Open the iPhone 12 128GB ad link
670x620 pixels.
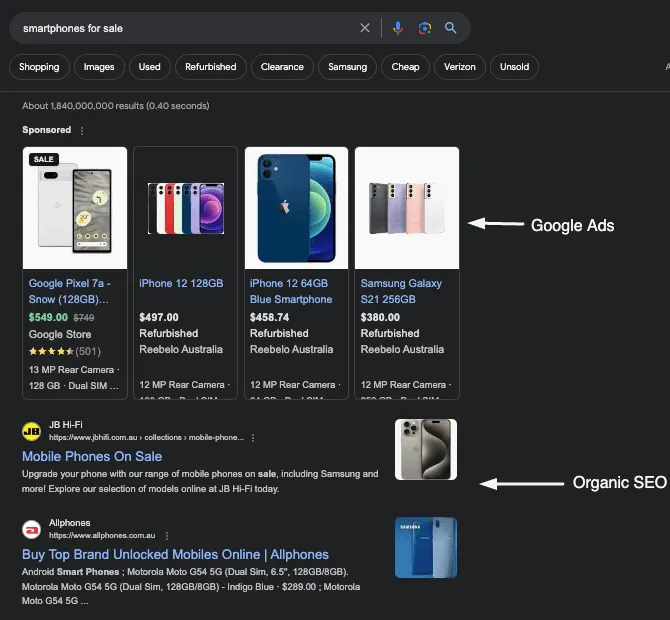pyautogui.click(x=181, y=283)
